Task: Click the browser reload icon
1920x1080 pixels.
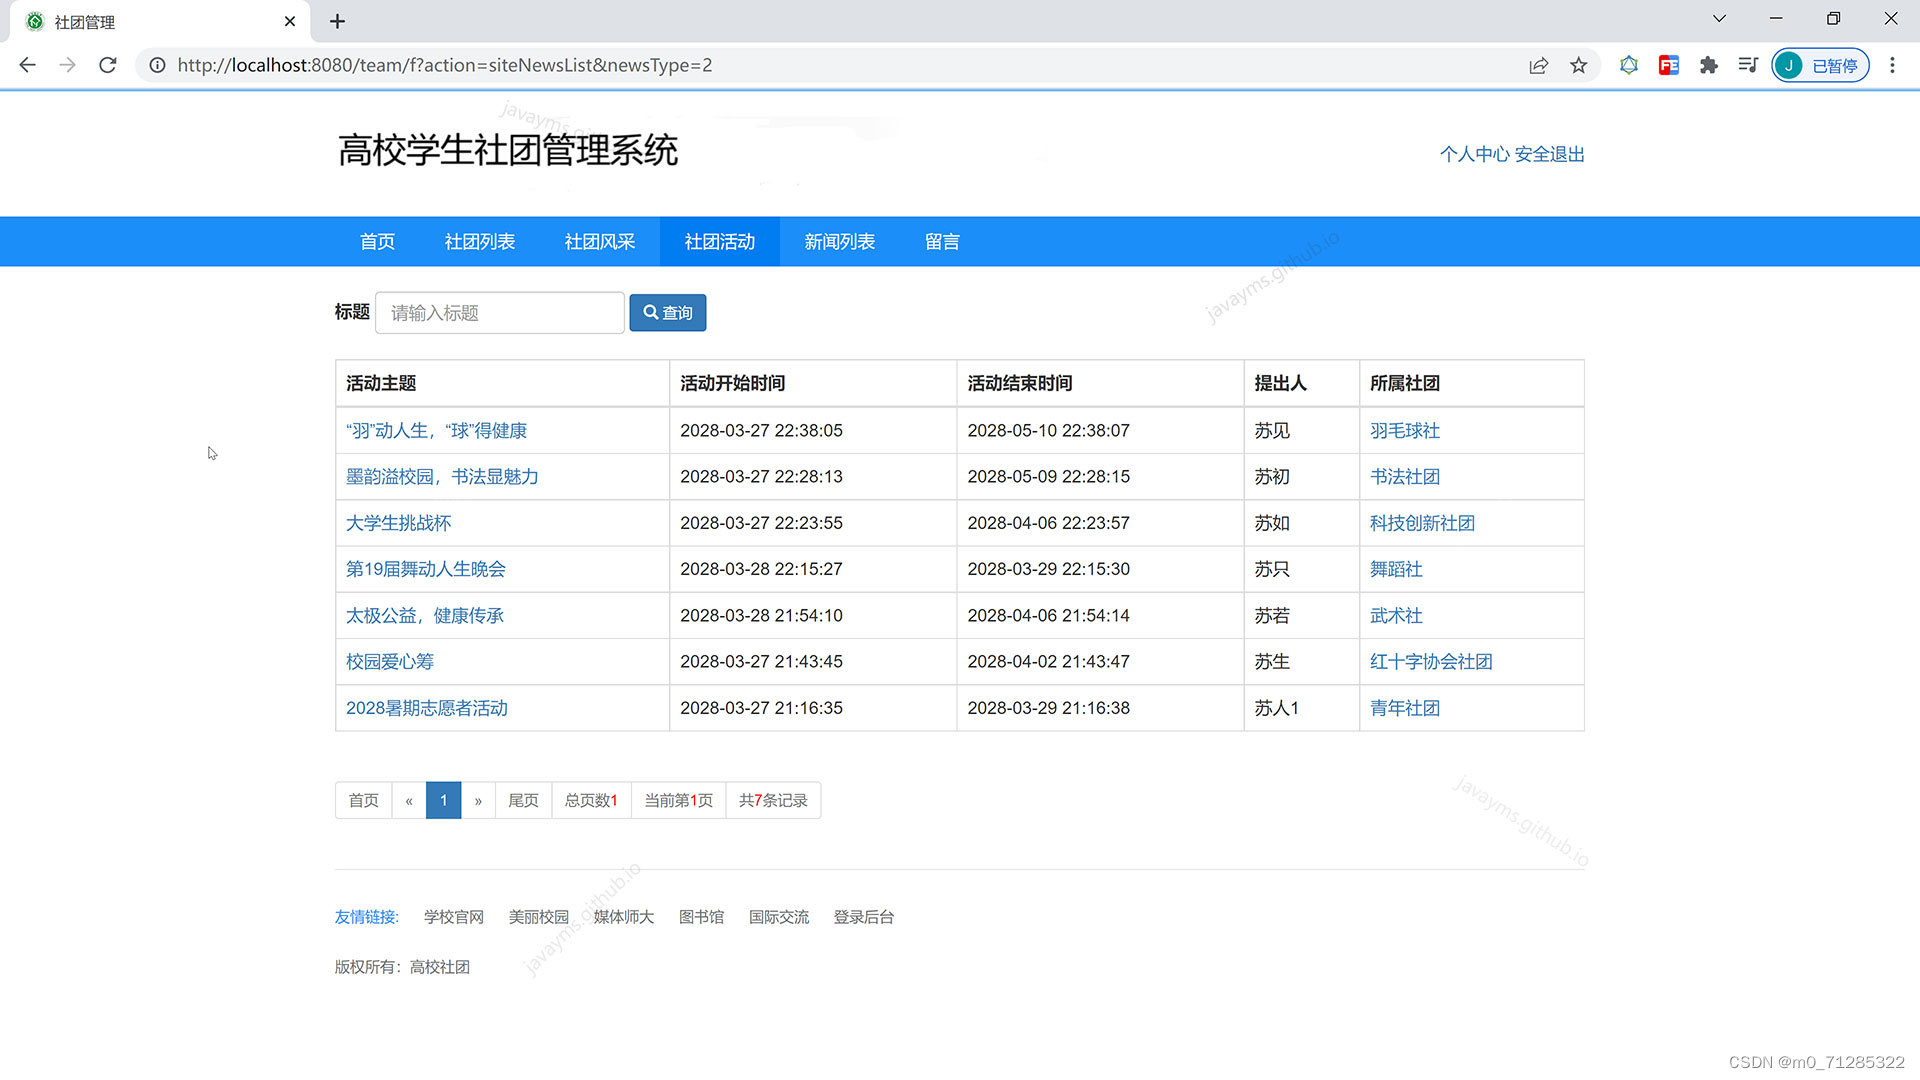Action: tap(108, 65)
